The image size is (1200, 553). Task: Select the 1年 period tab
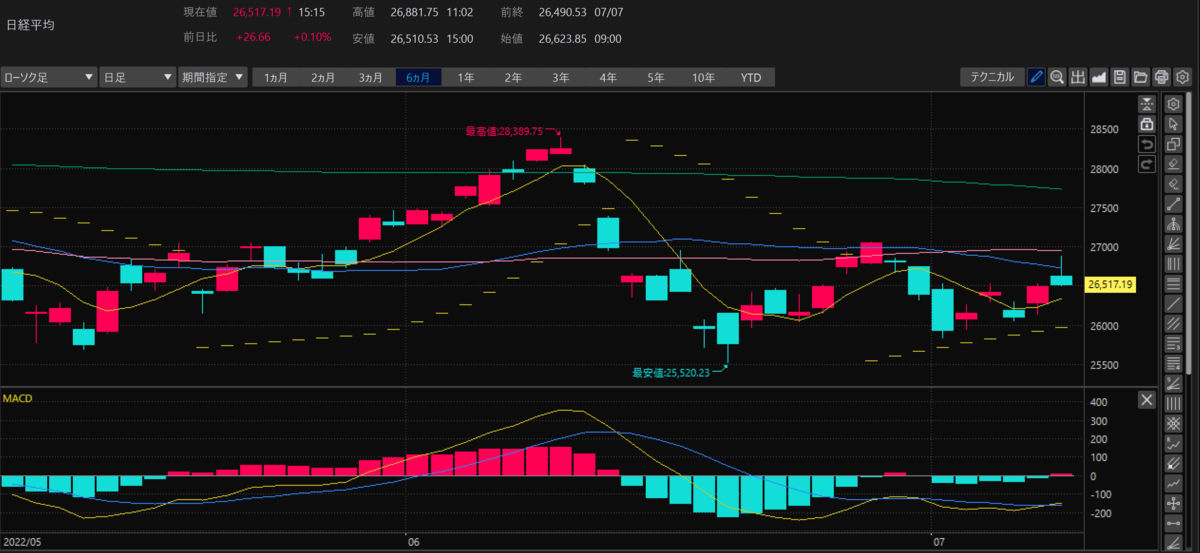466,77
